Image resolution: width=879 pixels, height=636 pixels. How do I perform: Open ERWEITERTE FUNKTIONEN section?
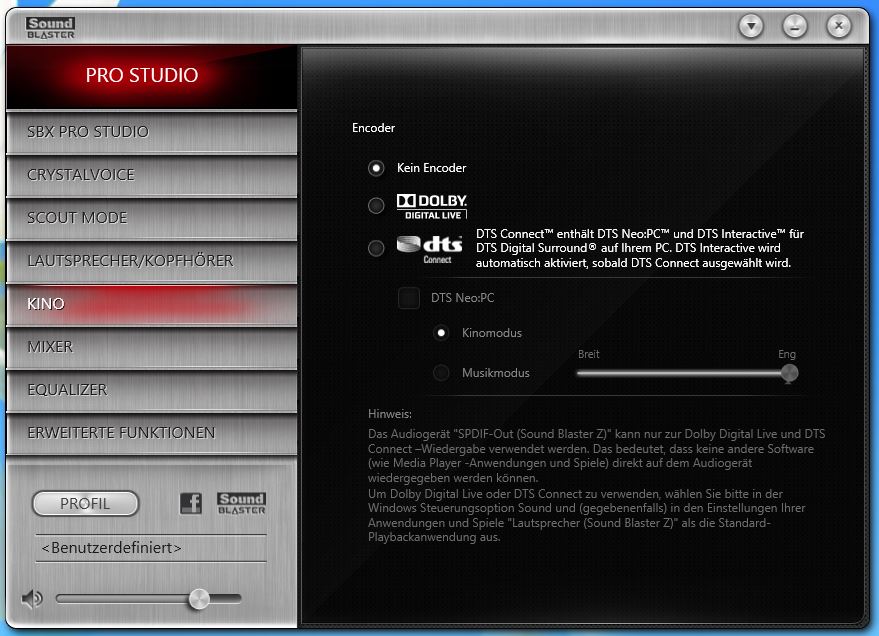click(151, 433)
